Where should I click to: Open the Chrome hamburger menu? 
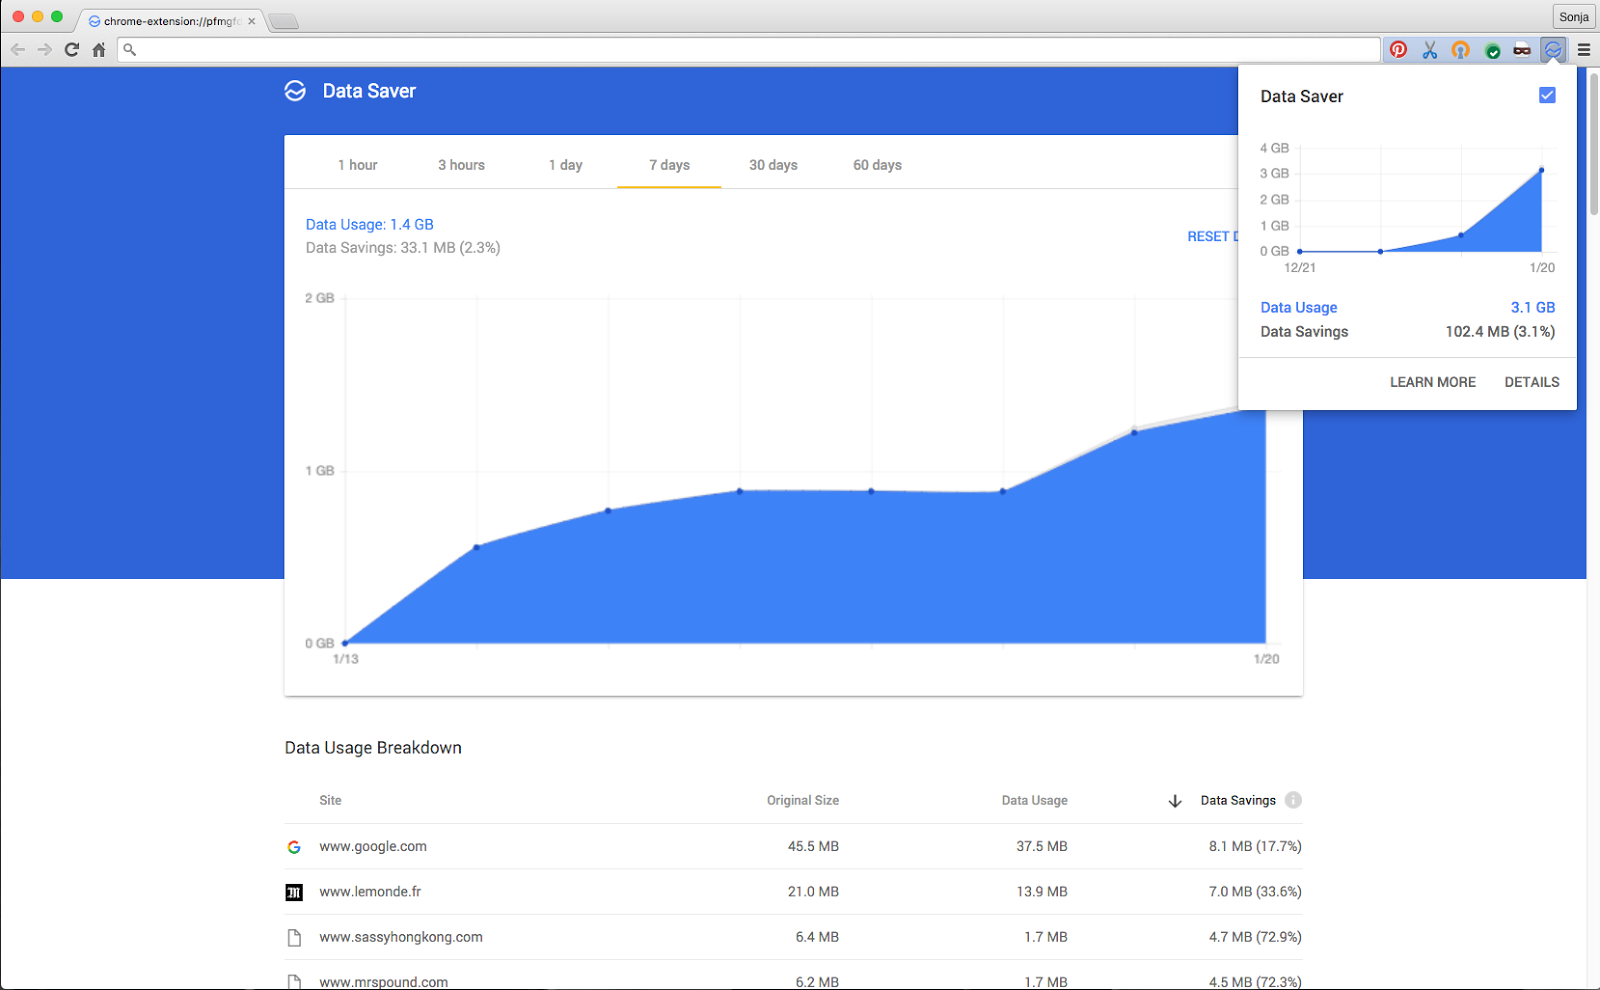tap(1583, 49)
